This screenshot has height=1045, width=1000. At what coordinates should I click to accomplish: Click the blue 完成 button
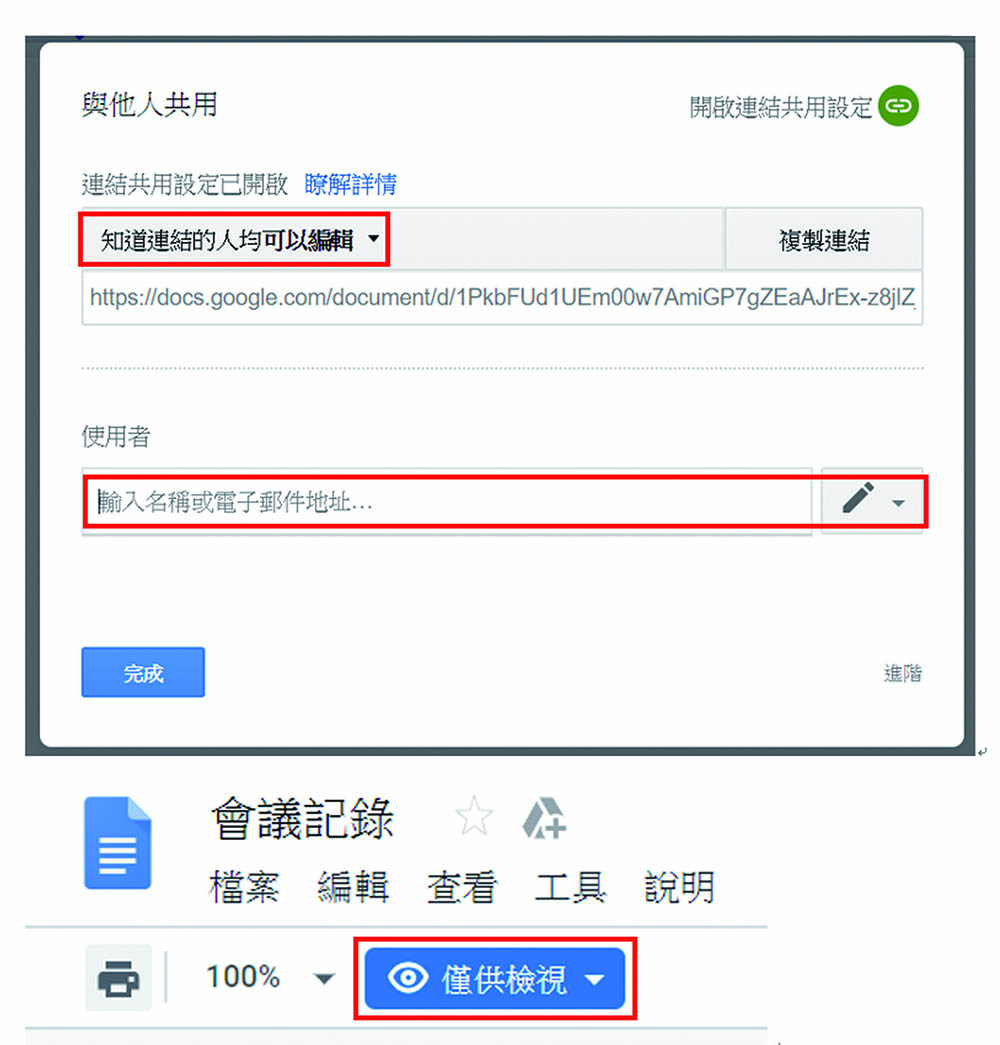pyautogui.click(x=143, y=672)
